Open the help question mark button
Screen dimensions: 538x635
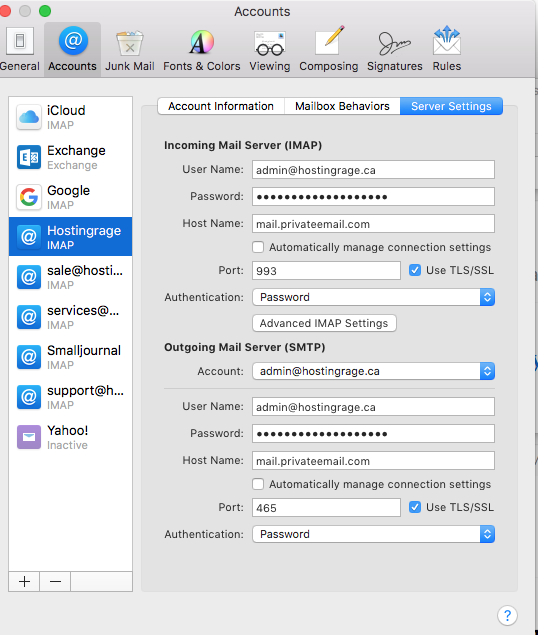click(x=507, y=615)
